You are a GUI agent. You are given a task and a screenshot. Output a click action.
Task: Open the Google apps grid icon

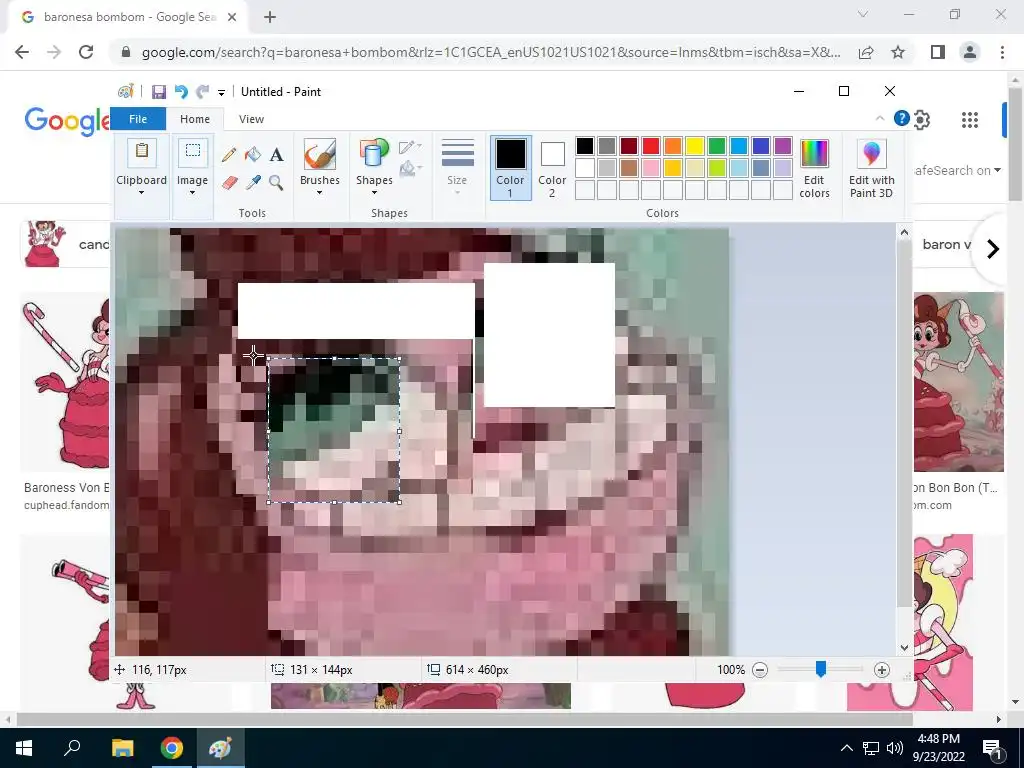(x=970, y=120)
